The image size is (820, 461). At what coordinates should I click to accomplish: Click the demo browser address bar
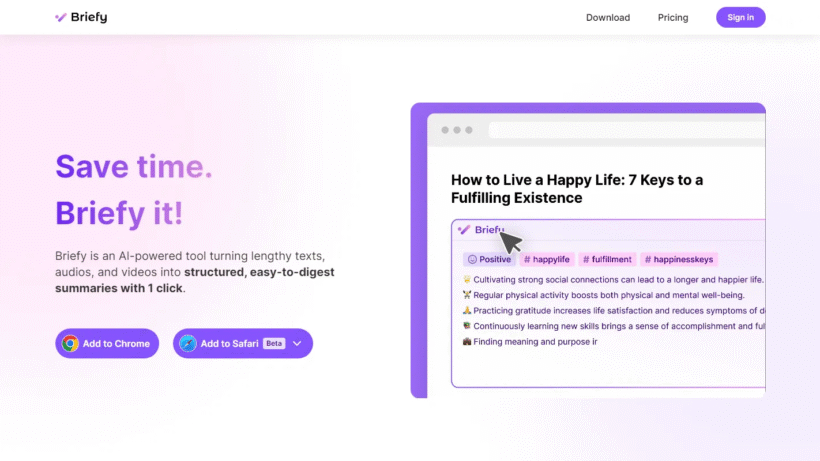(x=627, y=130)
